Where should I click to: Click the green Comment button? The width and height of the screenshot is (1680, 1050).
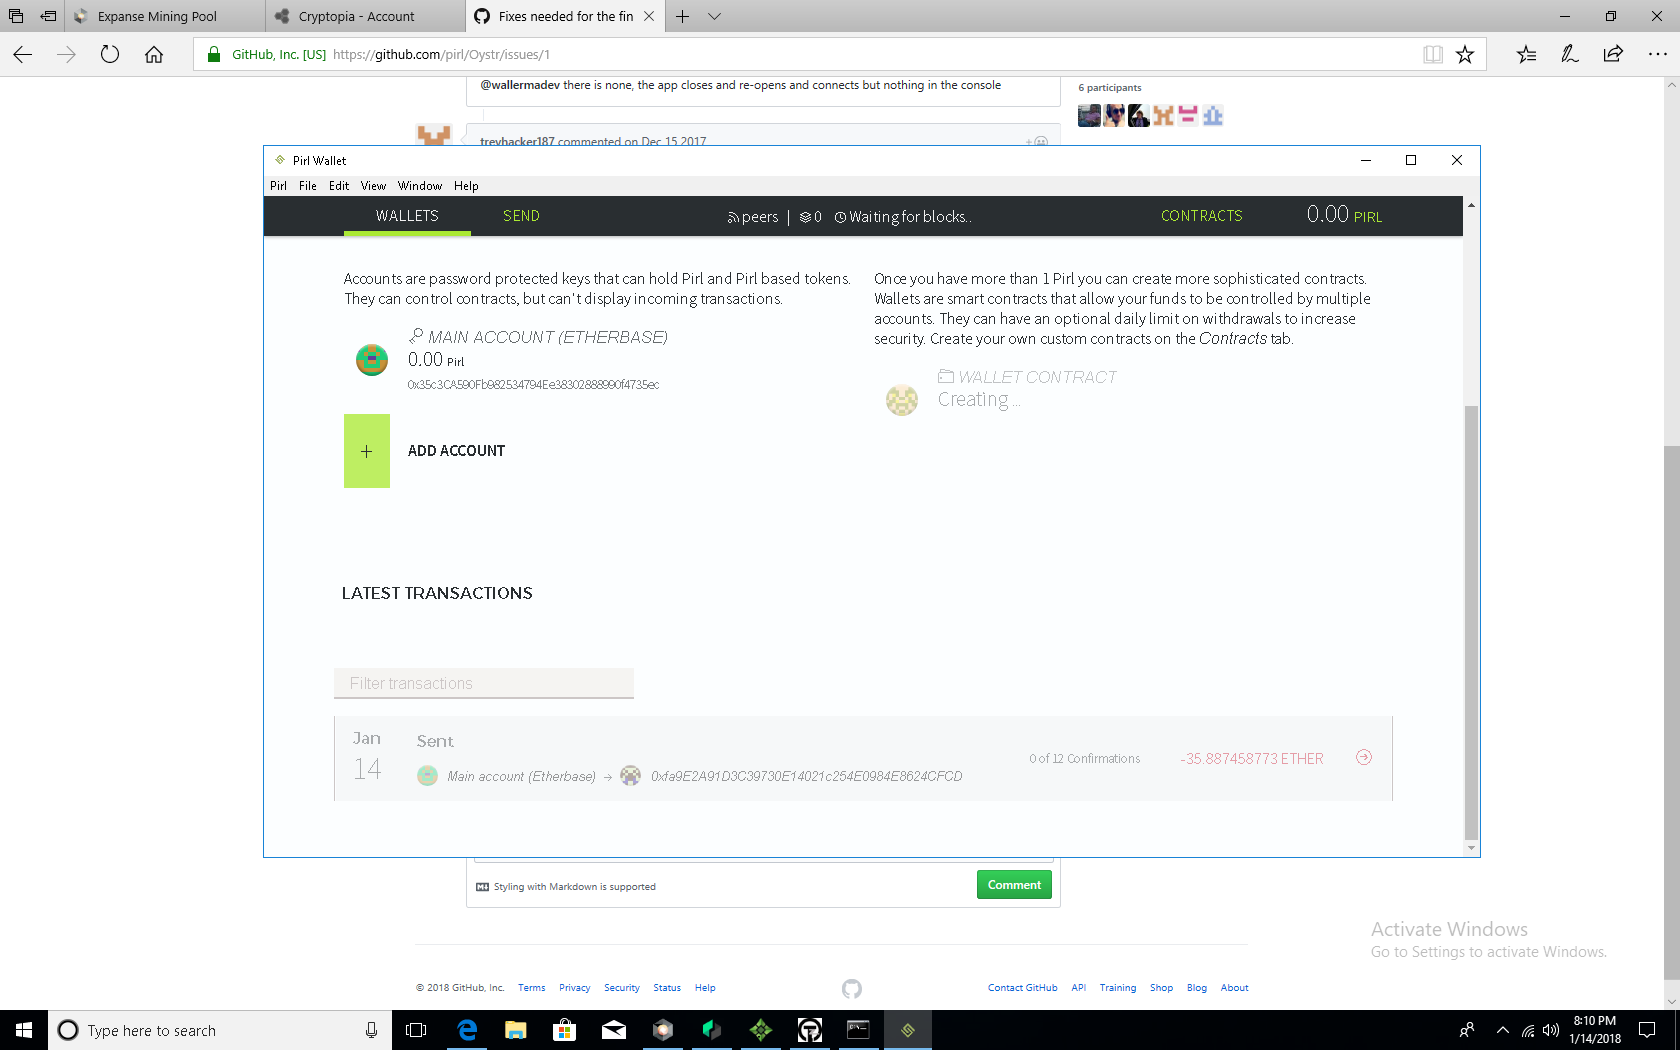pos(1013,884)
